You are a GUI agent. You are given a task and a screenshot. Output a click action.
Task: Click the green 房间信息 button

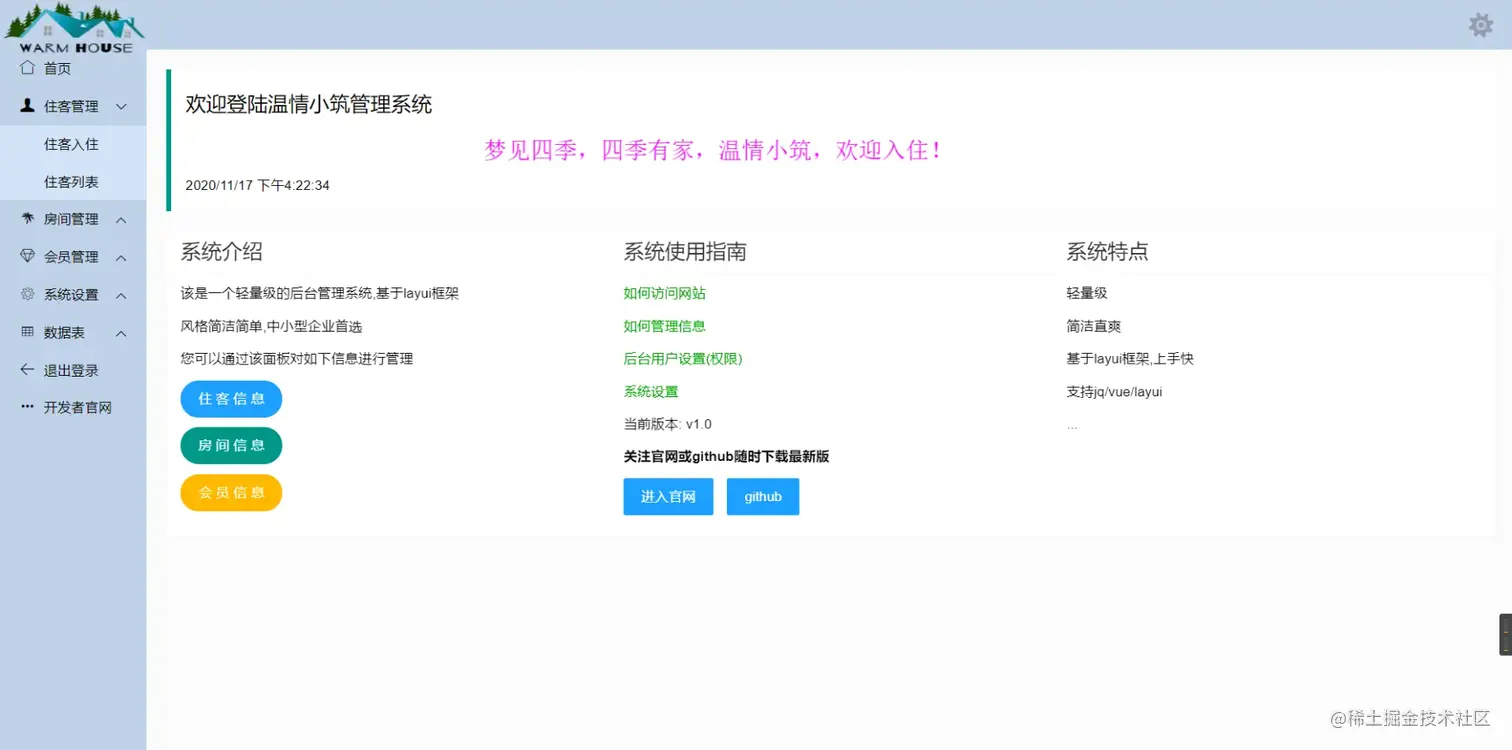231,446
